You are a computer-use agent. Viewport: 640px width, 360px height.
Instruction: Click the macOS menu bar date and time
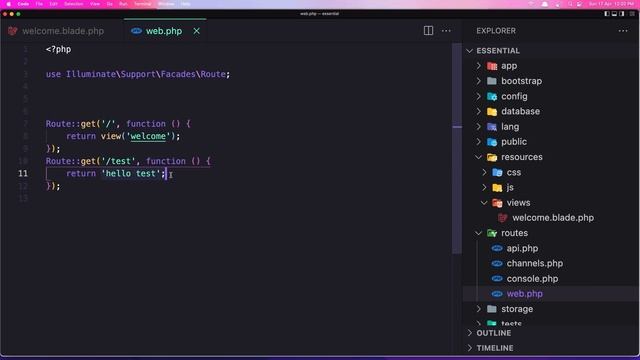[x=611, y=4]
